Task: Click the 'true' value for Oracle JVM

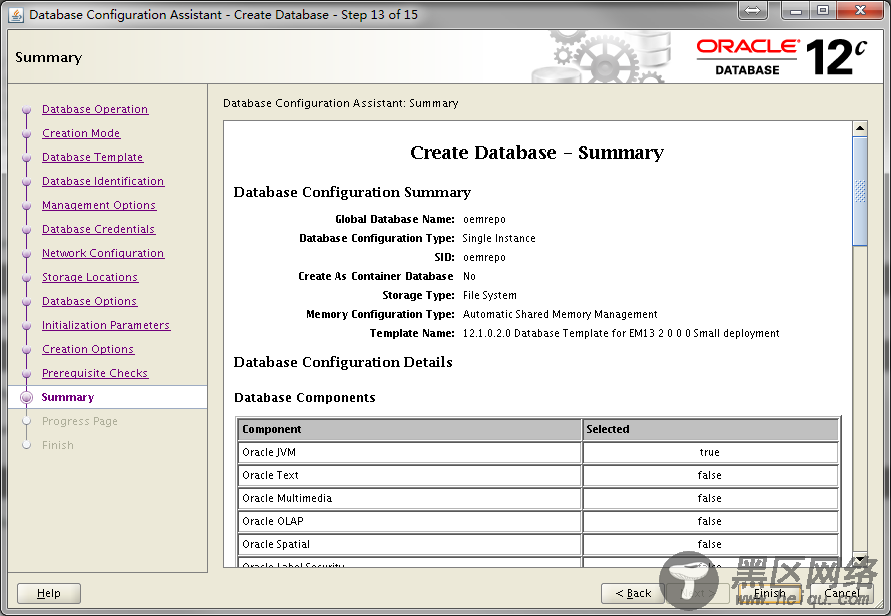Action: (x=710, y=452)
